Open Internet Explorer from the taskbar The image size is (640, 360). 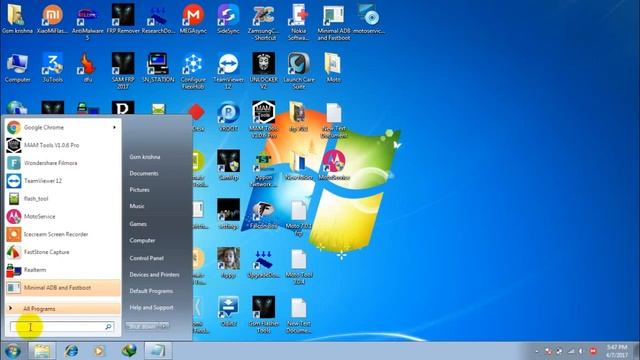71,351
